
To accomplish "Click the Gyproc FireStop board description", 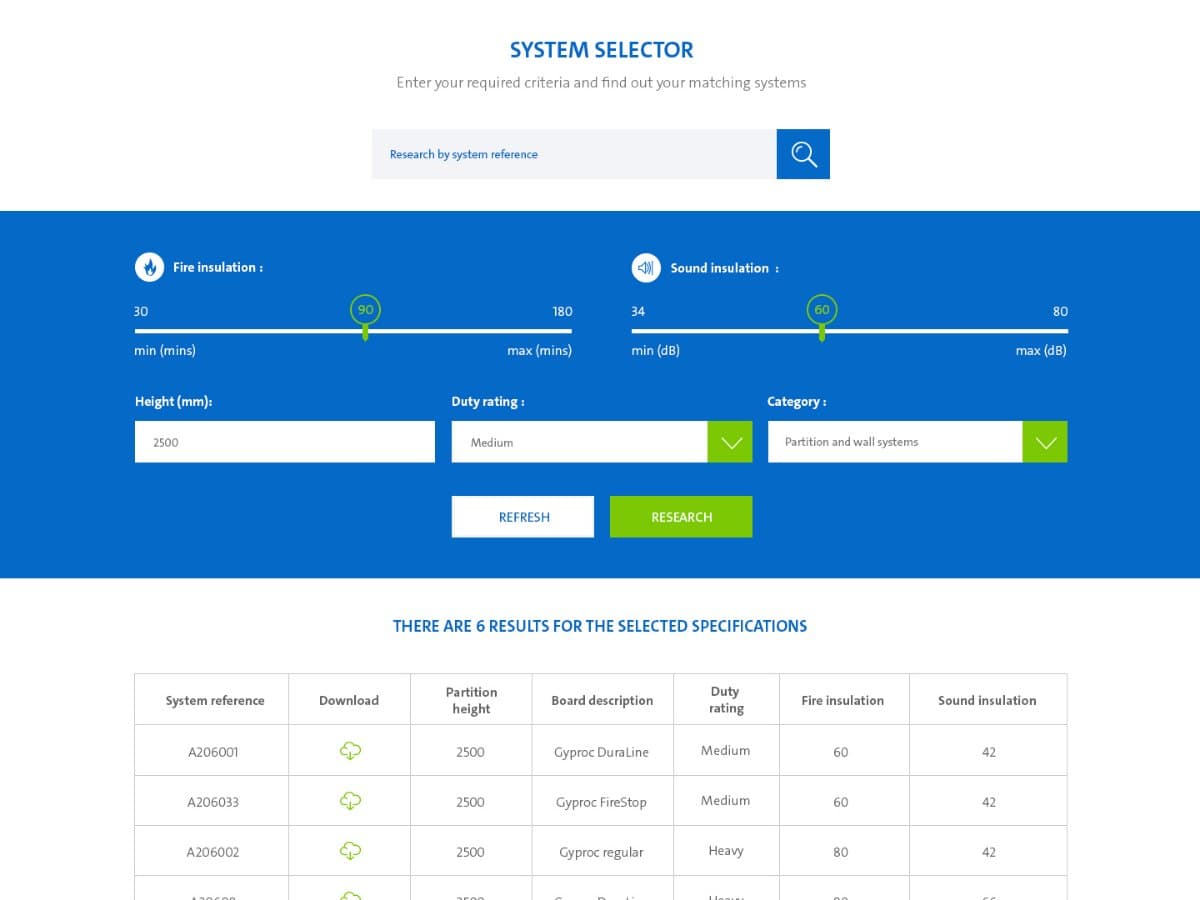I will [602, 802].
